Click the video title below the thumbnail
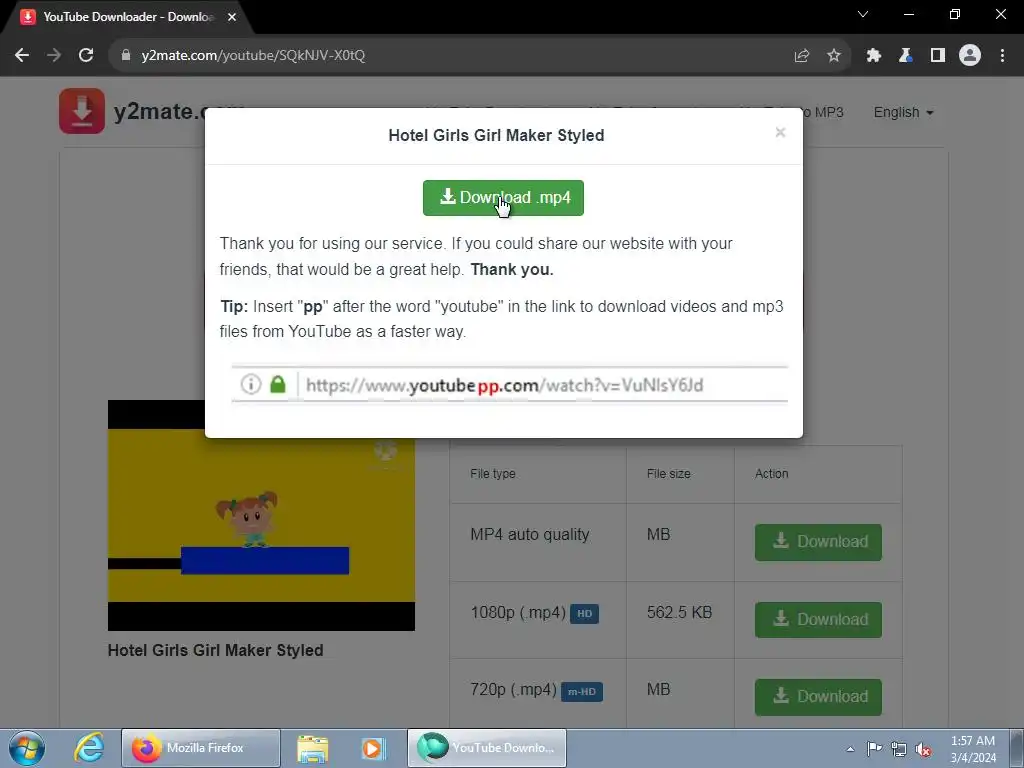The width and height of the screenshot is (1024, 768). point(216,650)
